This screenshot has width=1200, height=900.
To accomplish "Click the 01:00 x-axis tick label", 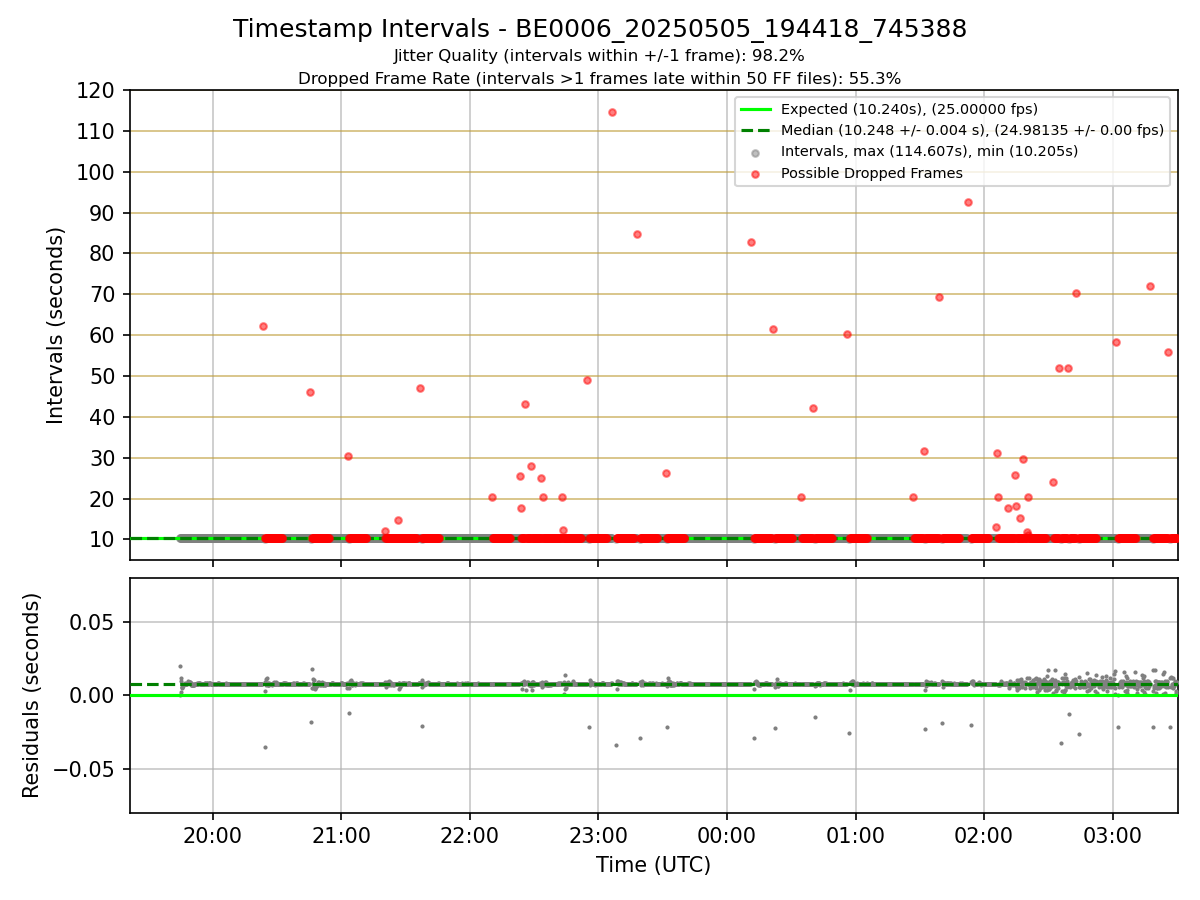I will point(855,834).
